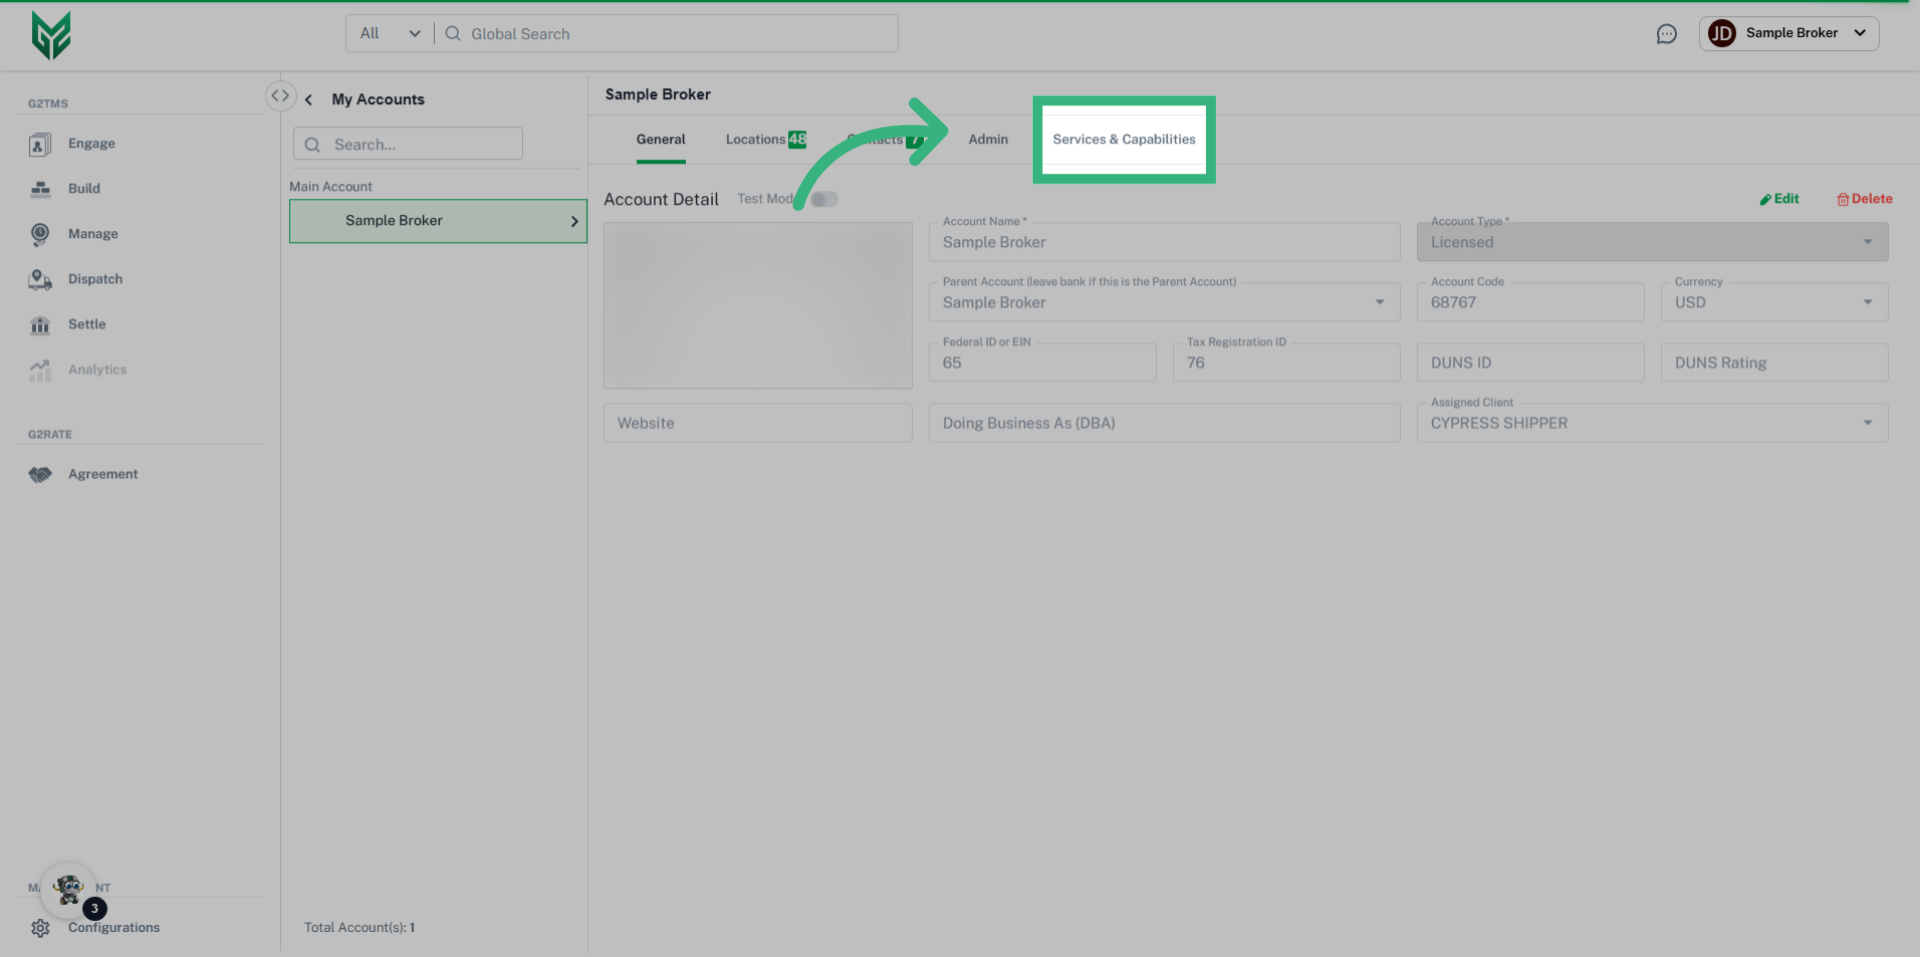Open the chat messages icon
The image size is (1920, 957).
(1666, 33)
